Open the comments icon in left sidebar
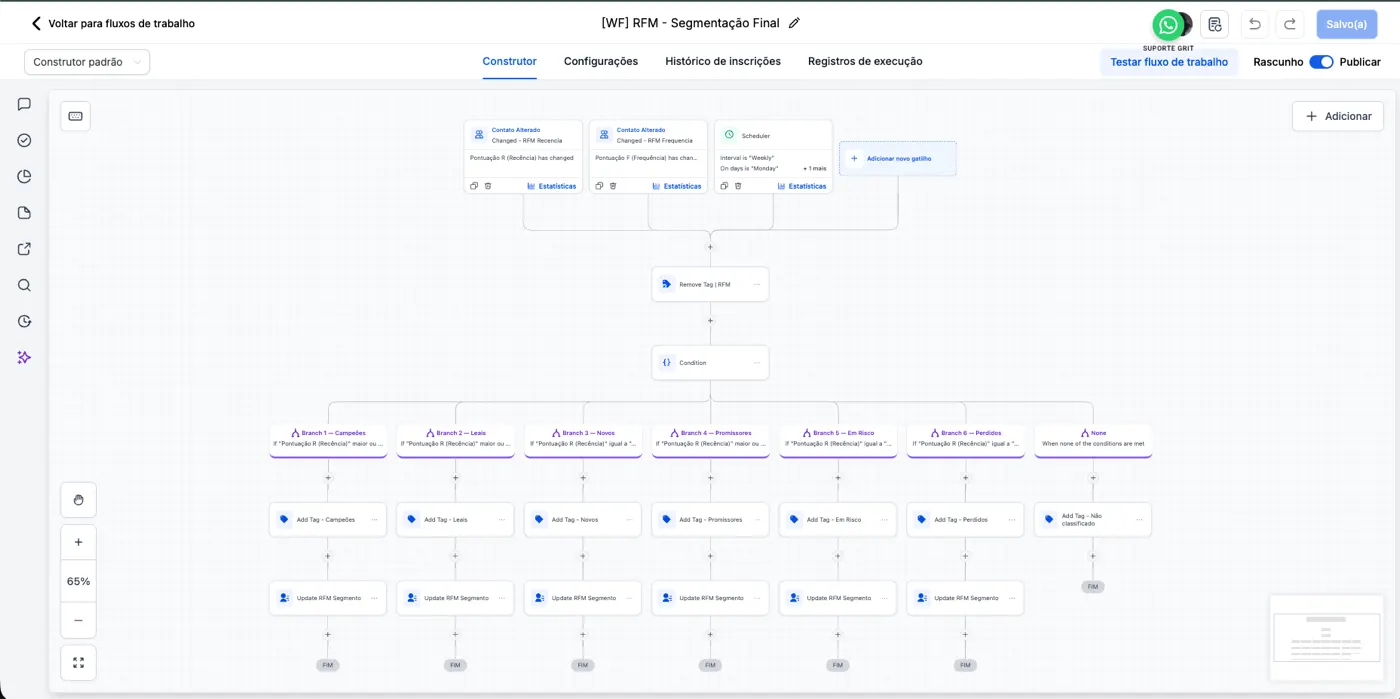This screenshot has height=699, width=1400. pyautogui.click(x=24, y=104)
